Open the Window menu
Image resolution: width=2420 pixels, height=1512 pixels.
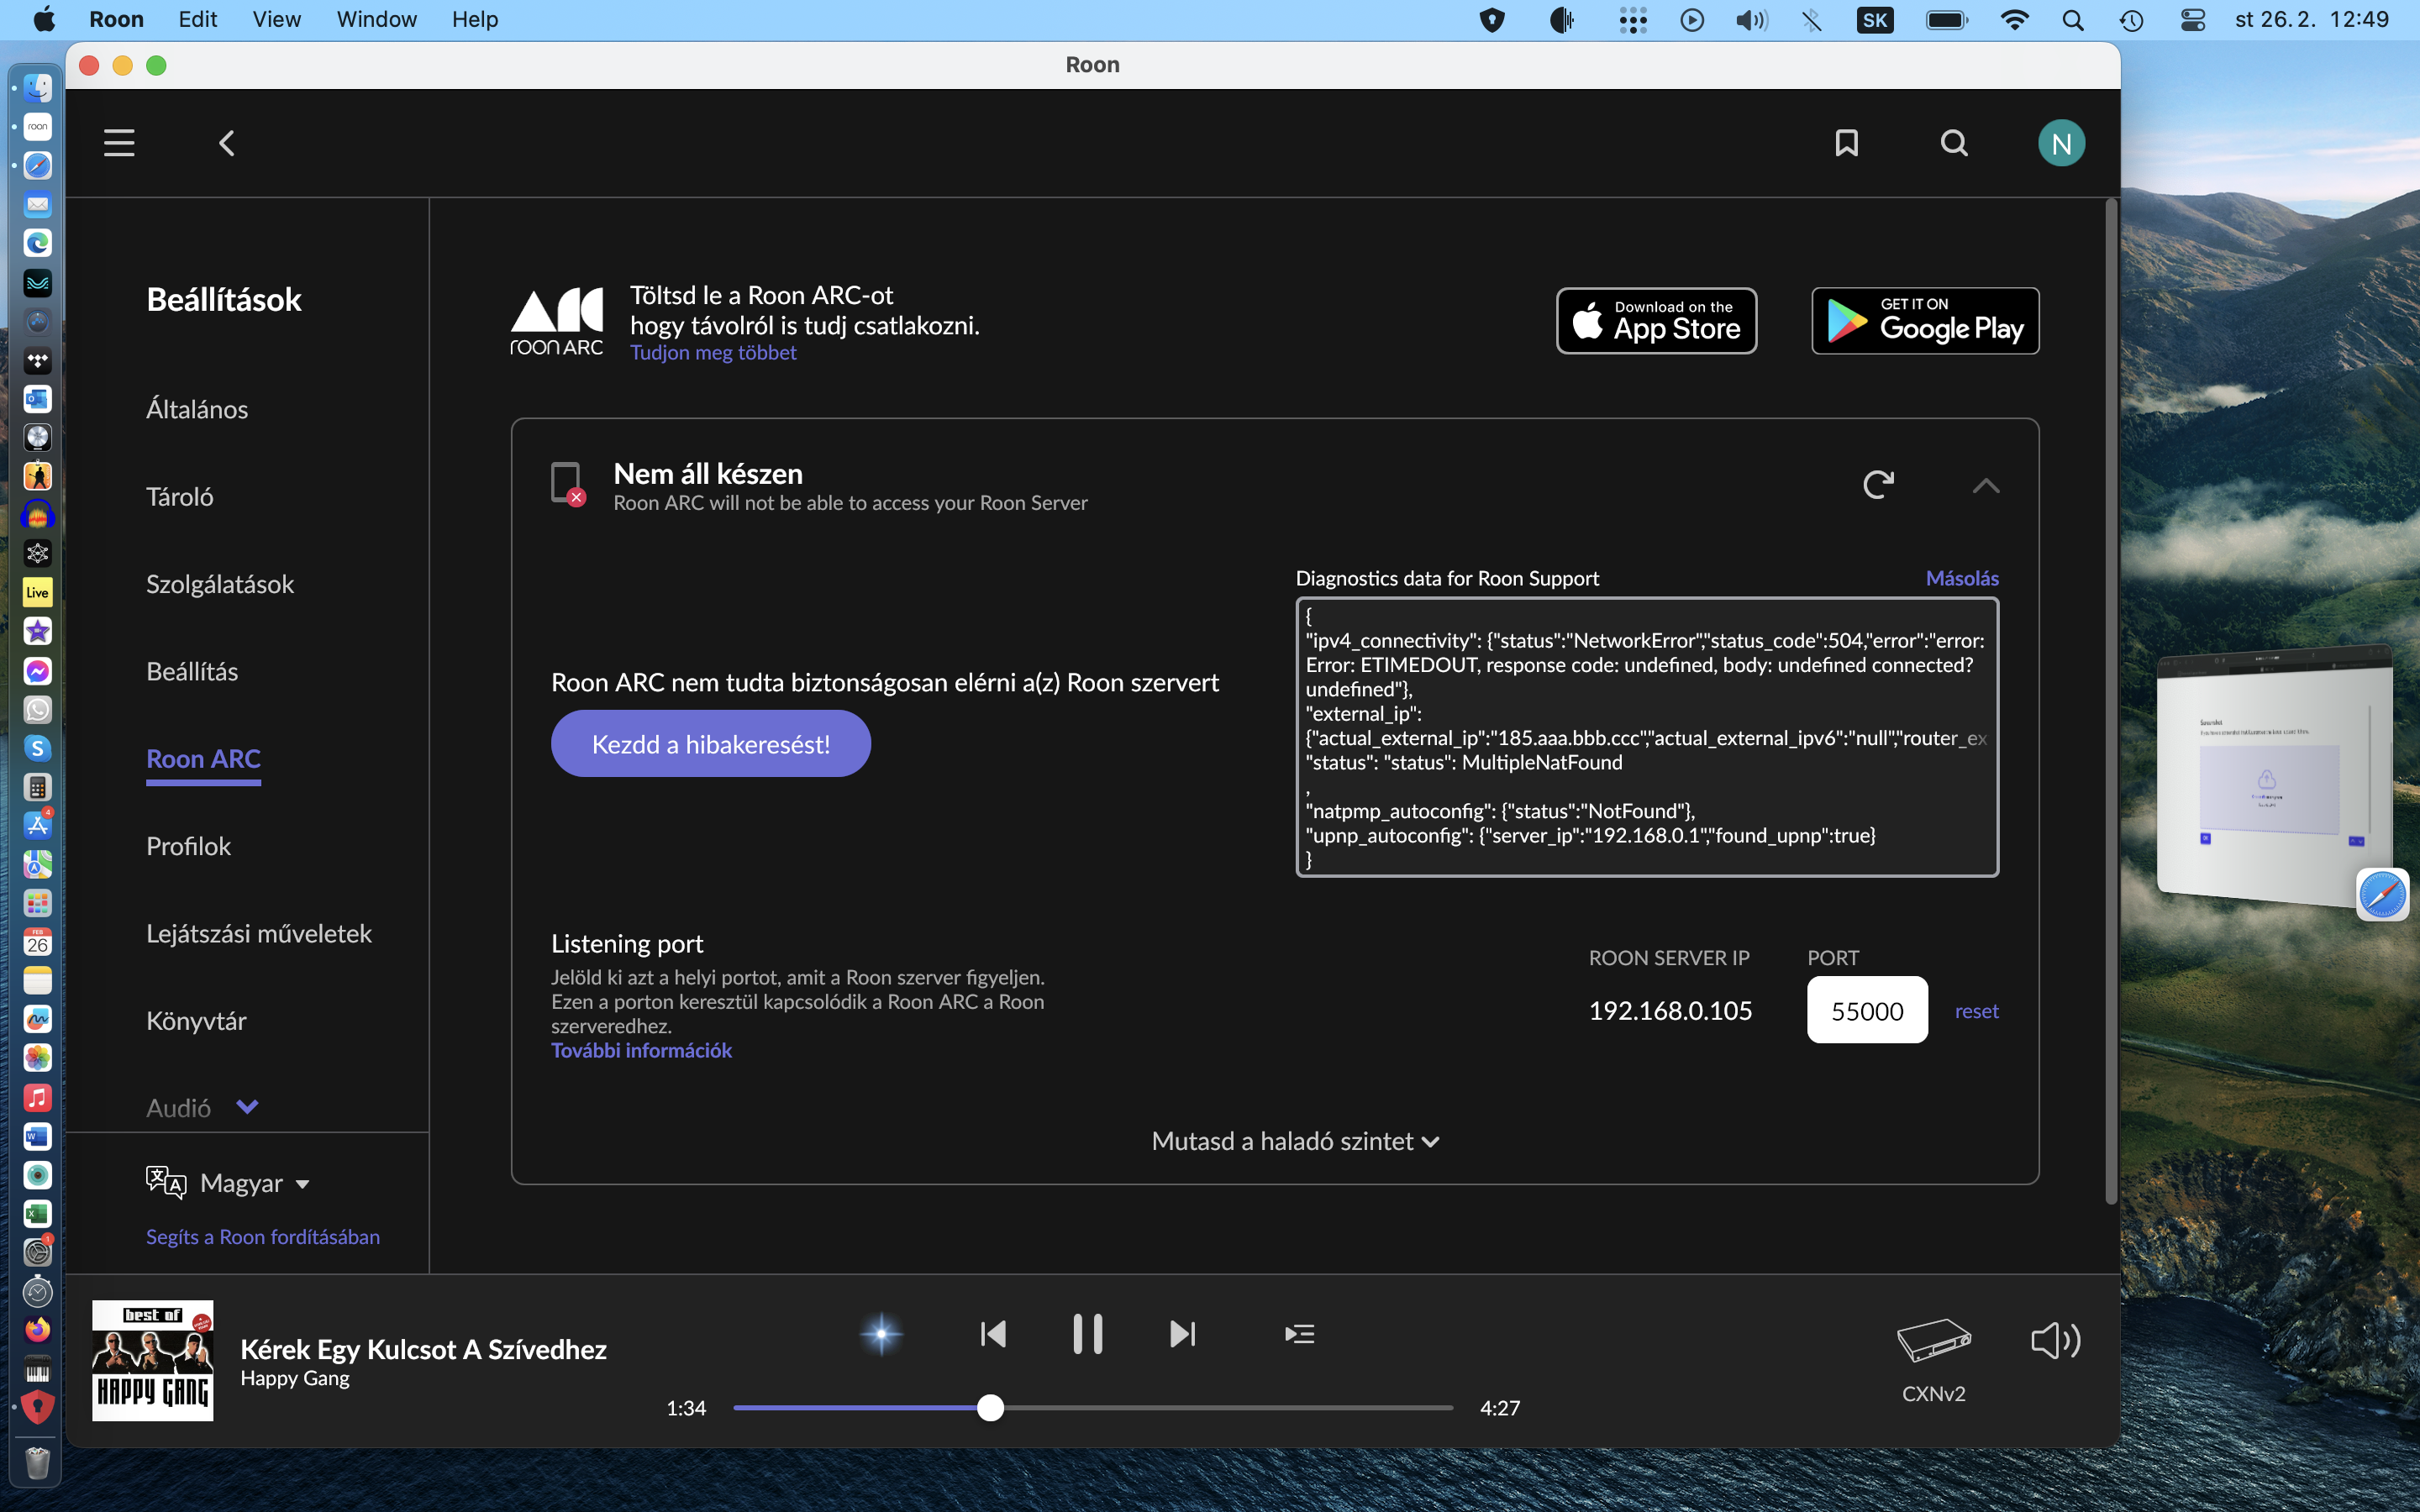(x=376, y=19)
